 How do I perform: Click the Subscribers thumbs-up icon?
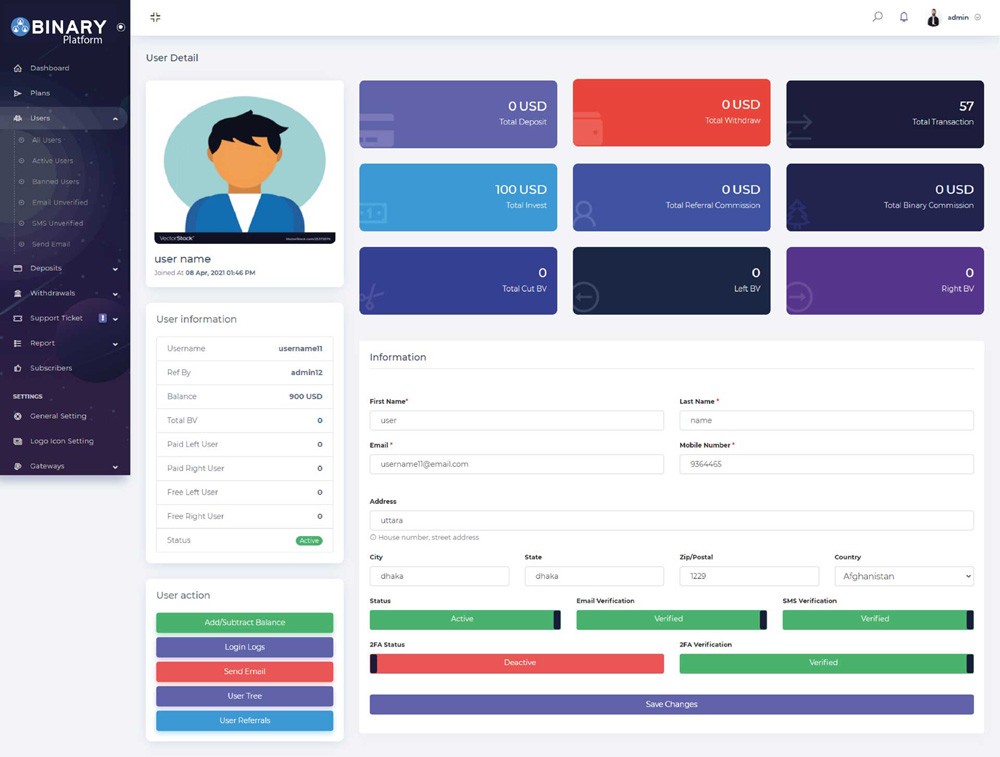tap(18, 368)
